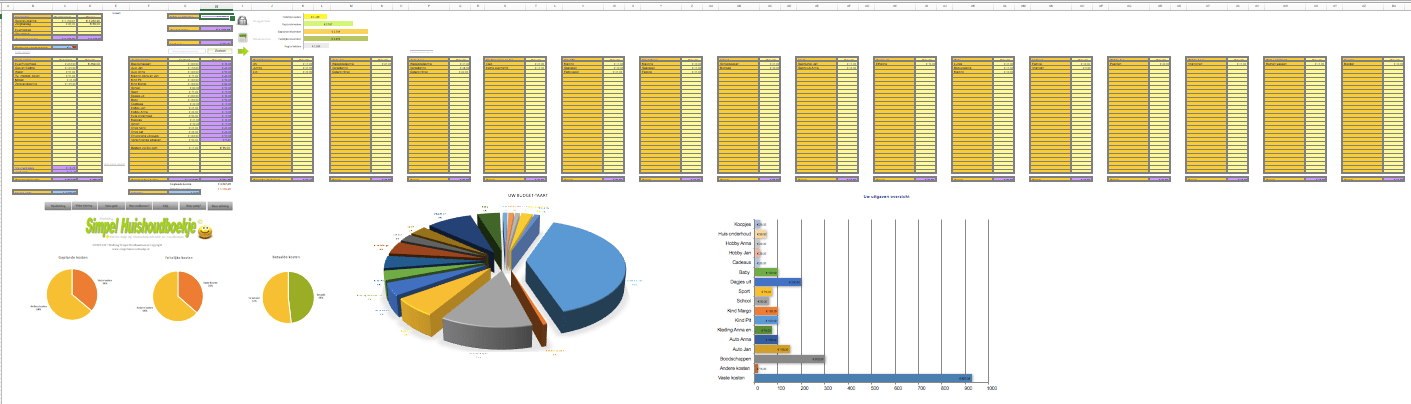The height and width of the screenshot is (404, 1411).
Task: Select the Koopjes axis label
Action: (742, 224)
